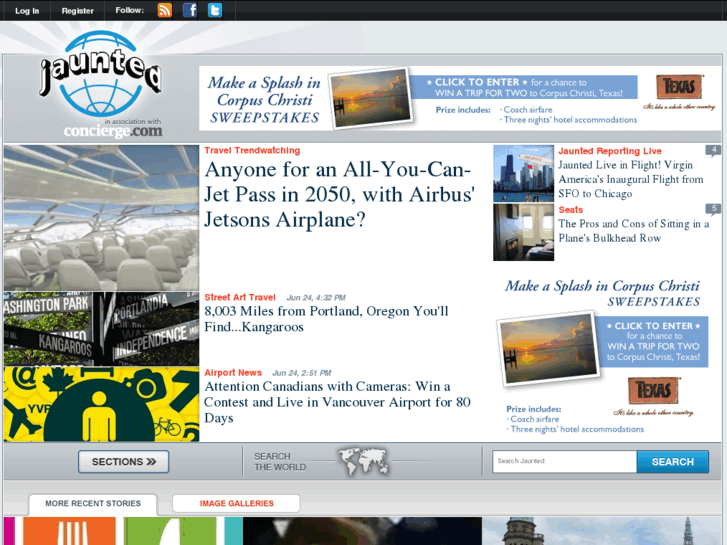Switch to MORE RECENT STORIES tab
The width and height of the screenshot is (727, 545).
point(93,504)
